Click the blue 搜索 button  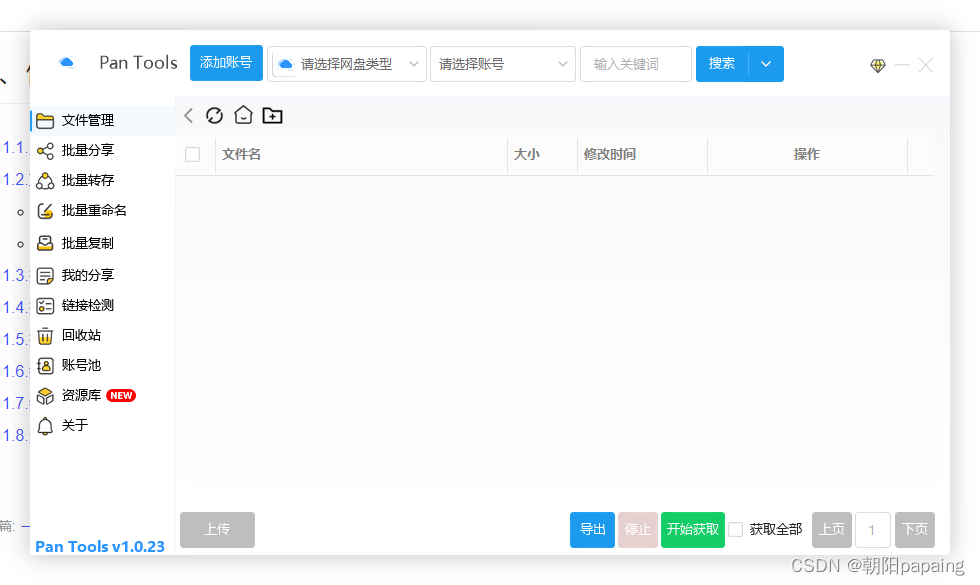click(722, 64)
